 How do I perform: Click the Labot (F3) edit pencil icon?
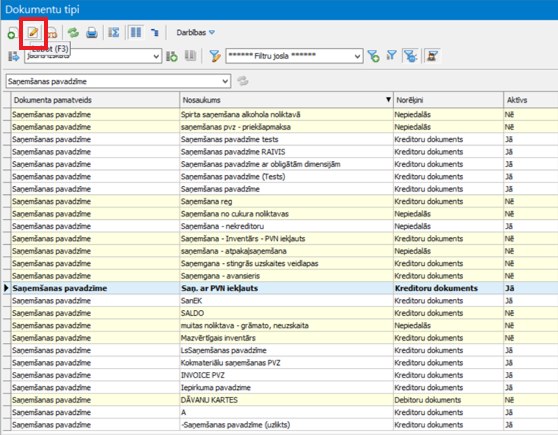pyautogui.click(x=33, y=32)
